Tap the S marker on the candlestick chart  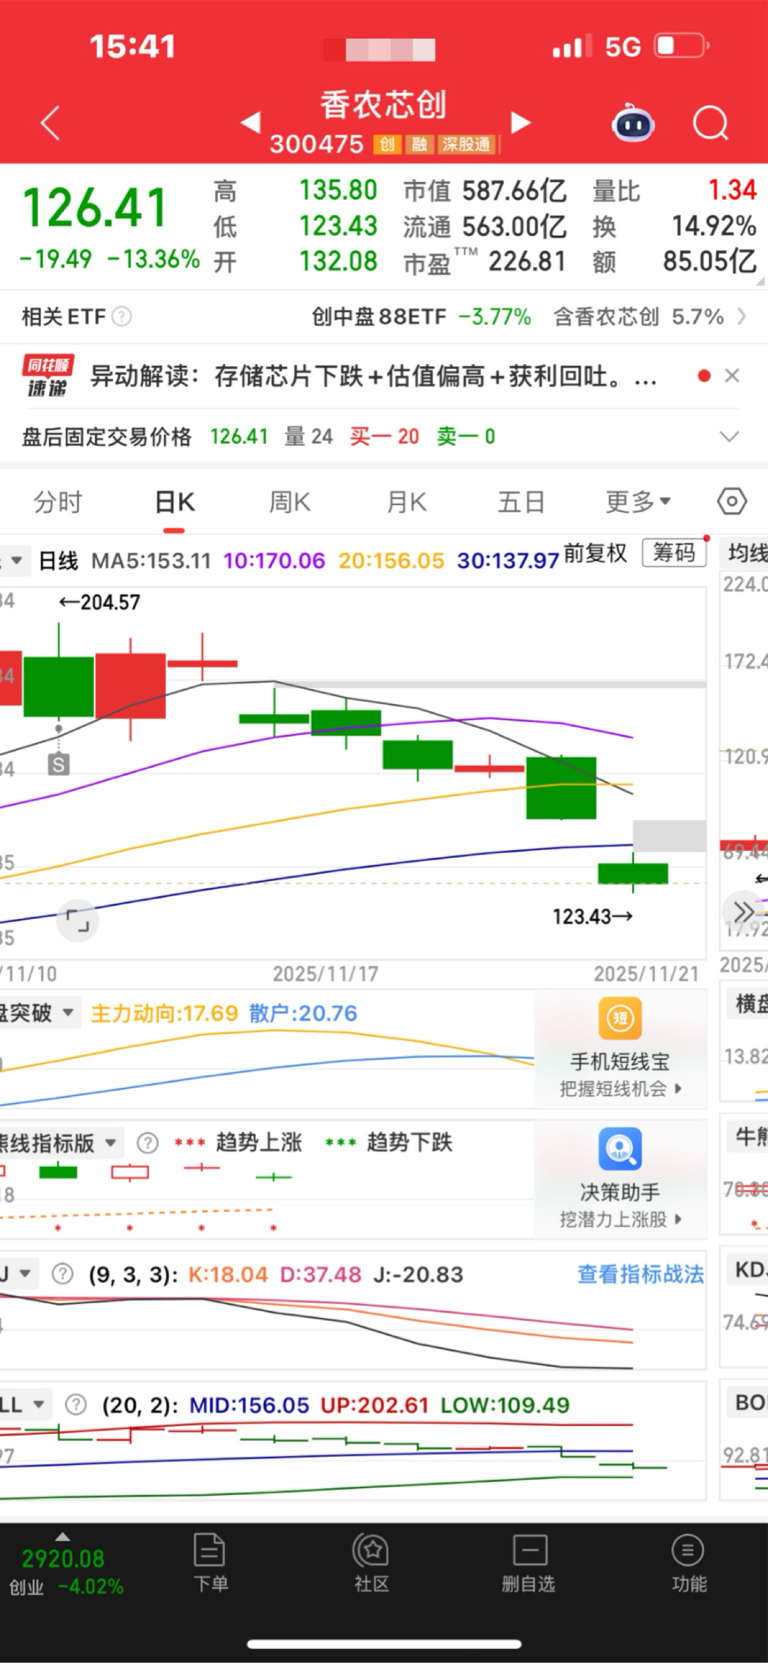59,765
